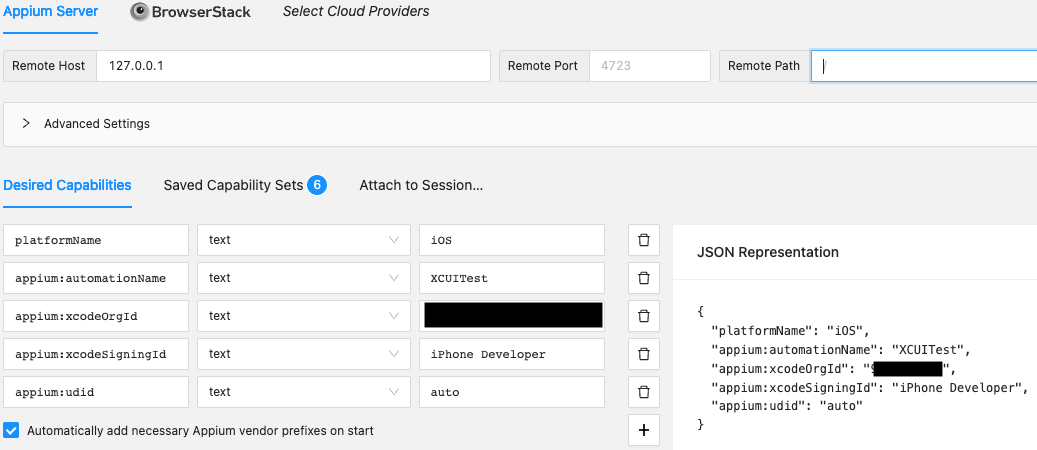Open type dropdown for appium:xcodeSigningId row
Screen dimensions: 1037x450
click(x=304, y=354)
